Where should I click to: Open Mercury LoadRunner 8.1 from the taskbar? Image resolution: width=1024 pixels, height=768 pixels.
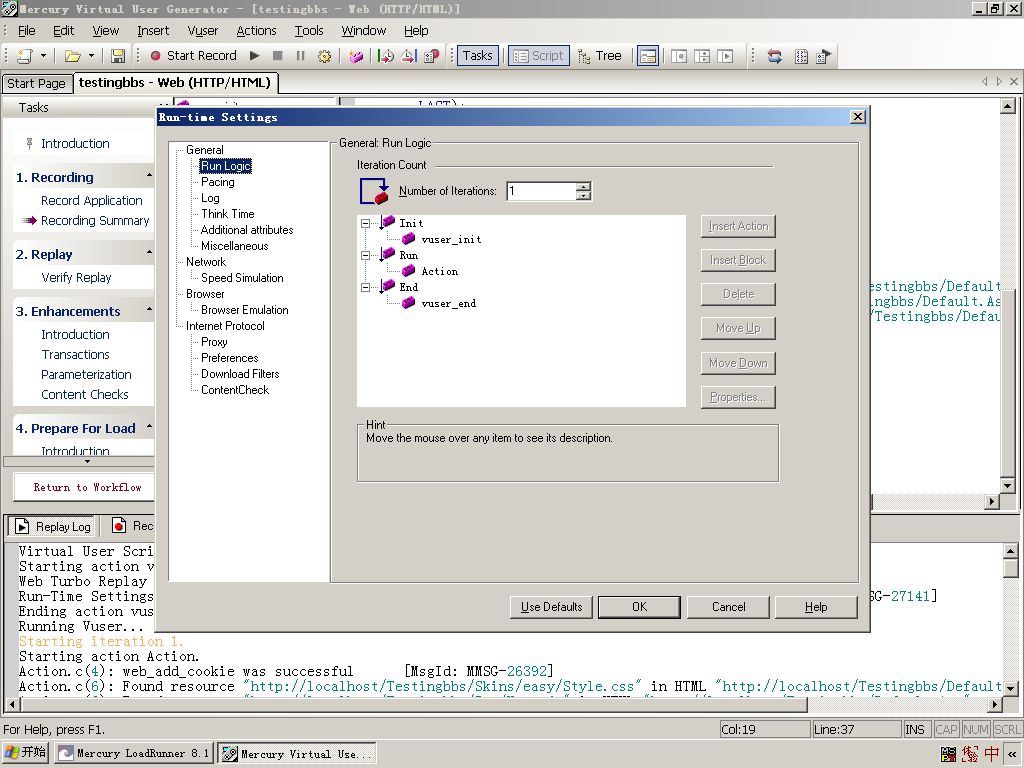[133, 753]
